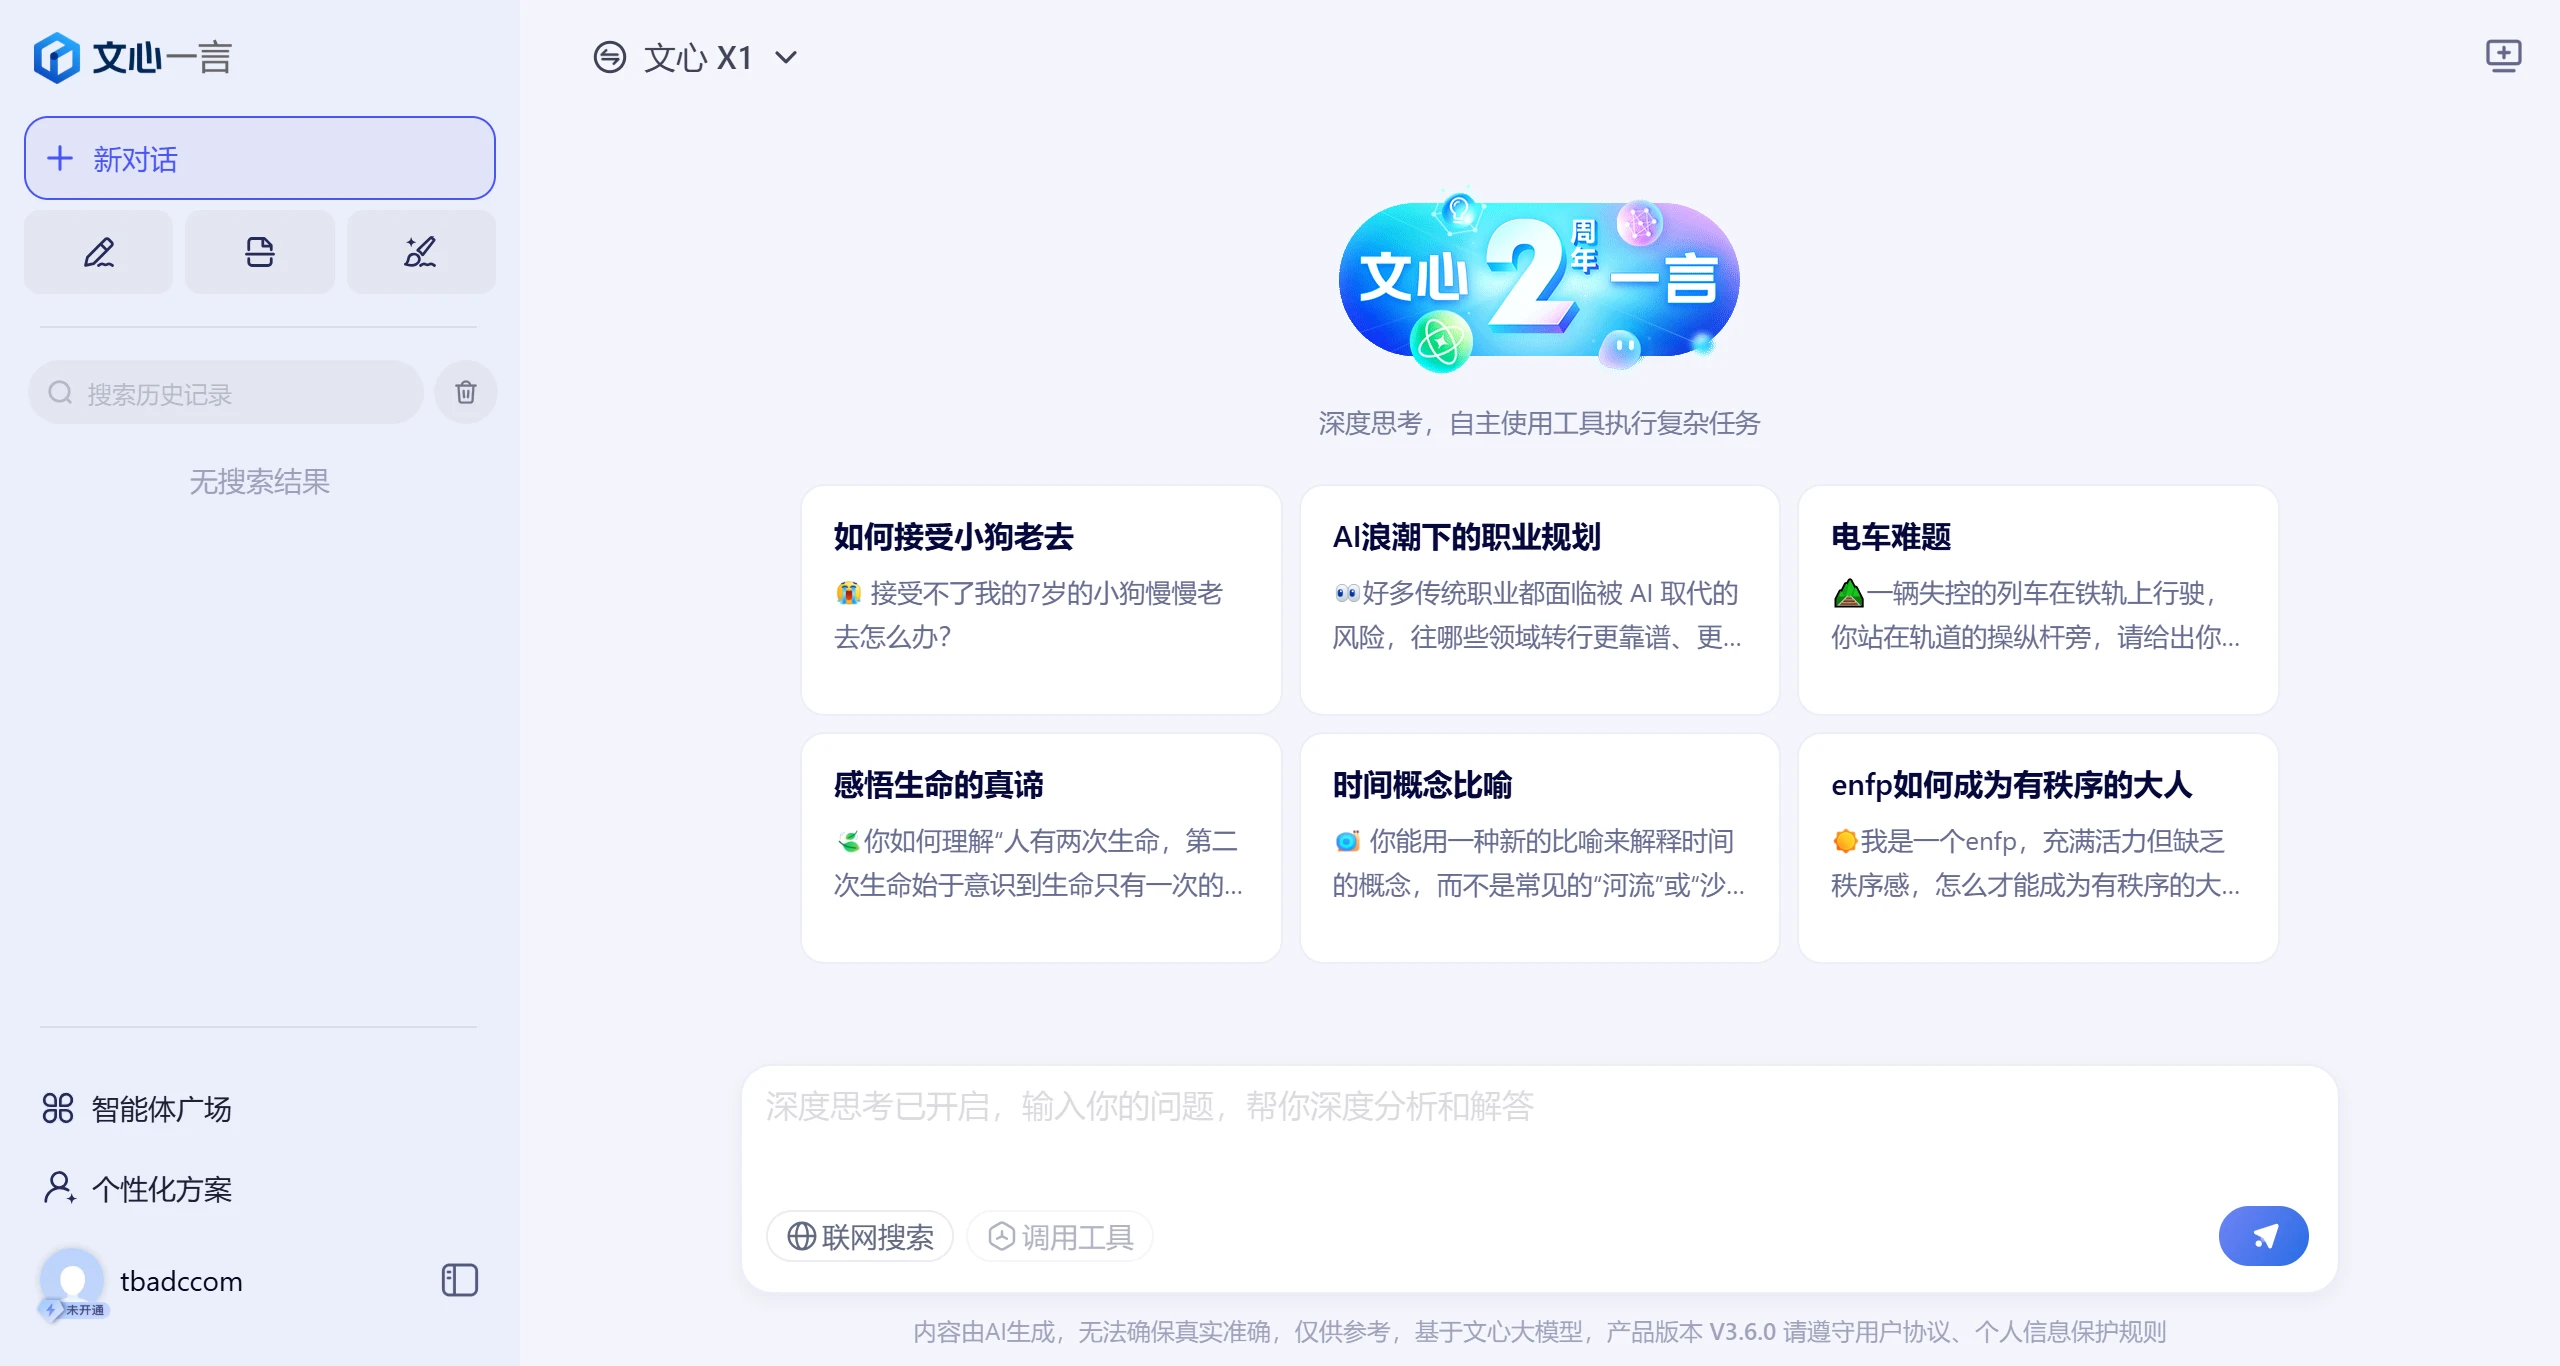This screenshot has width=2560, height=1366.
Task: Click the trash icon to clear history
Action: click(465, 392)
